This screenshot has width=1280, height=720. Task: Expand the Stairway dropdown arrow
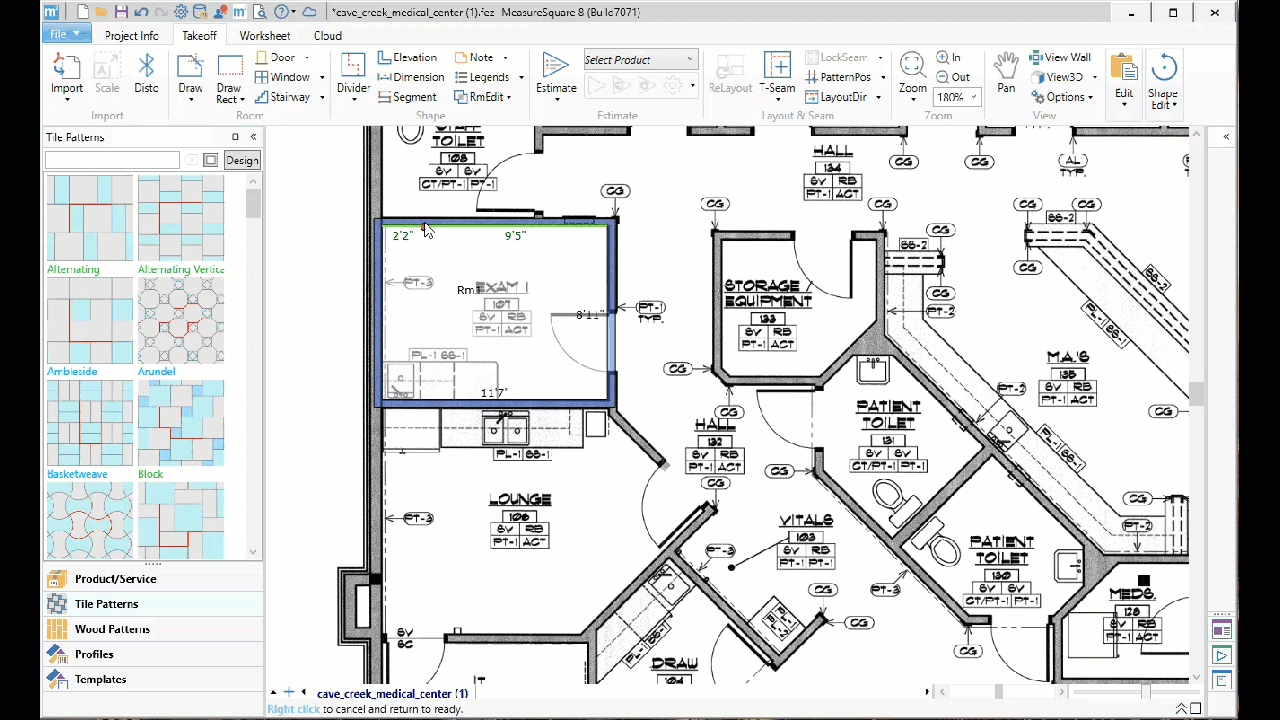(322, 97)
